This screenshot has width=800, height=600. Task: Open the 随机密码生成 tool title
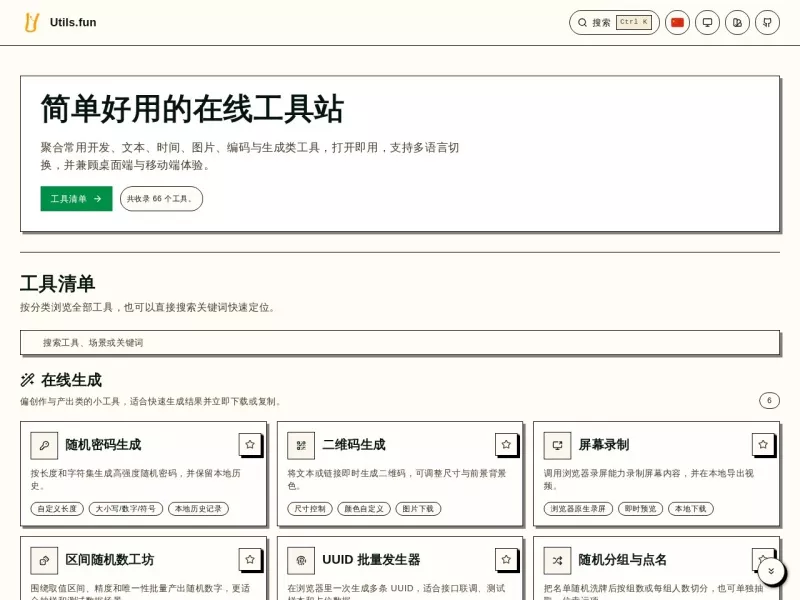(104, 445)
